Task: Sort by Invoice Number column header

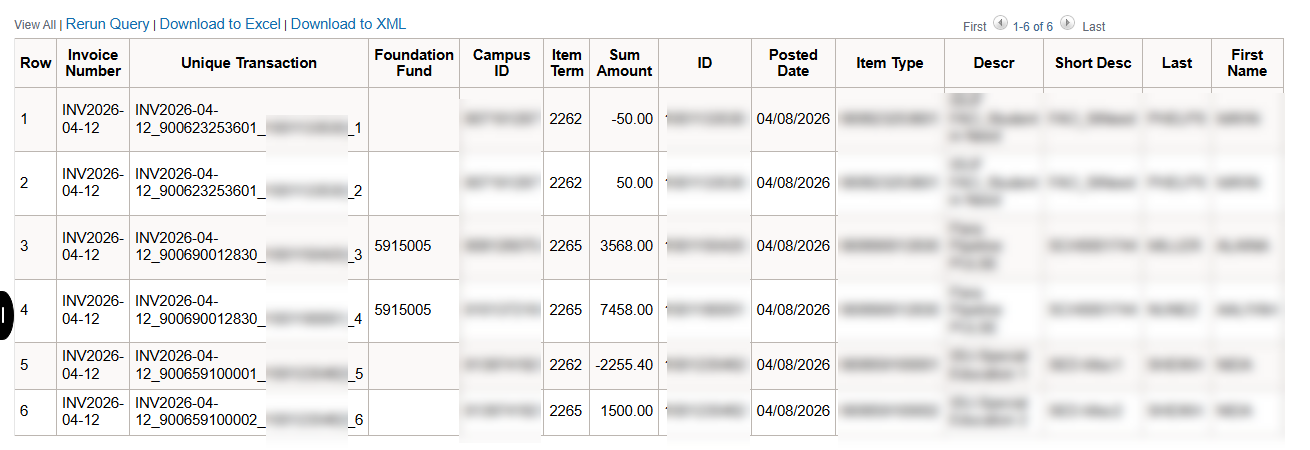Action: pos(93,63)
